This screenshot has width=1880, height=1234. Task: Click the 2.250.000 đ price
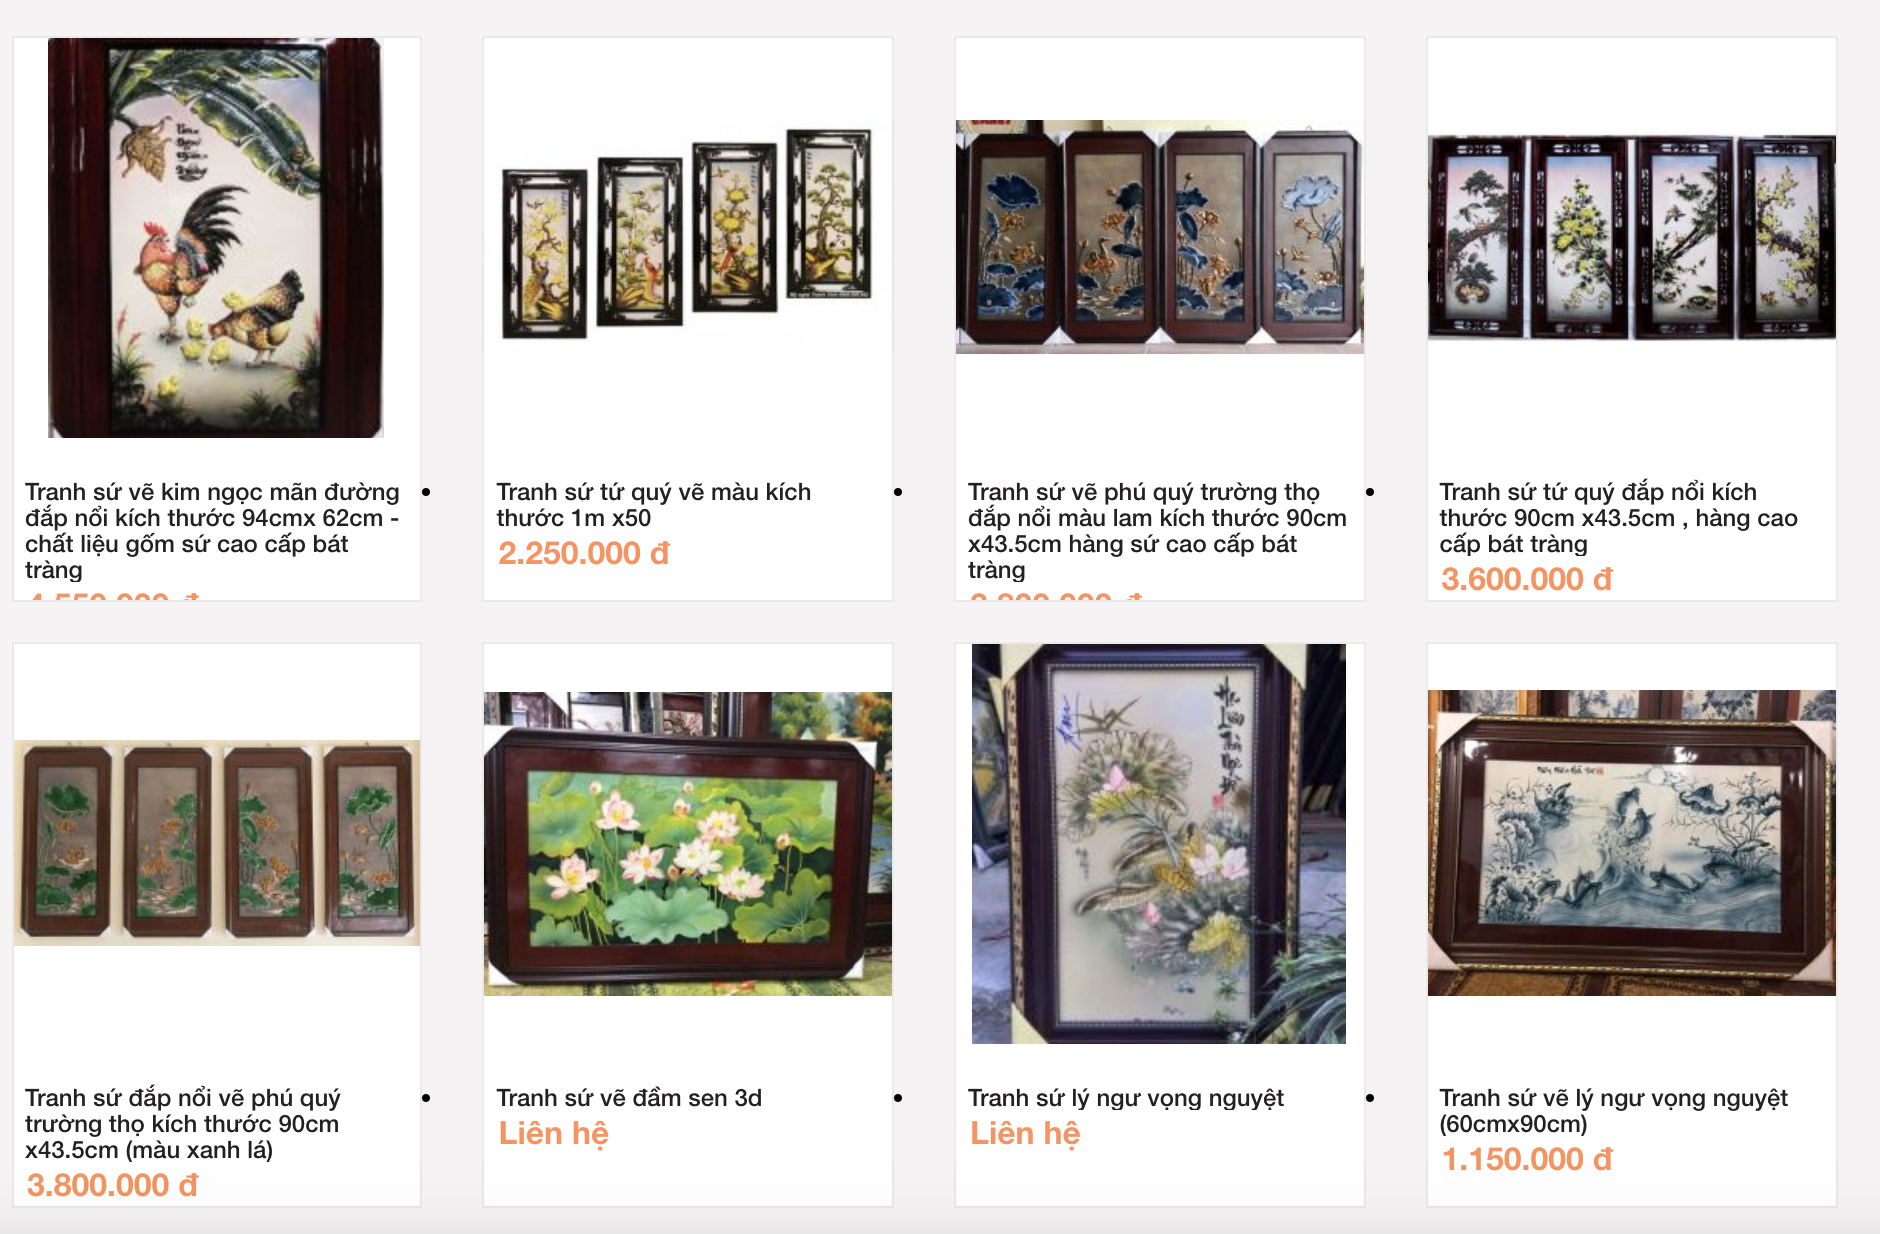(584, 553)
